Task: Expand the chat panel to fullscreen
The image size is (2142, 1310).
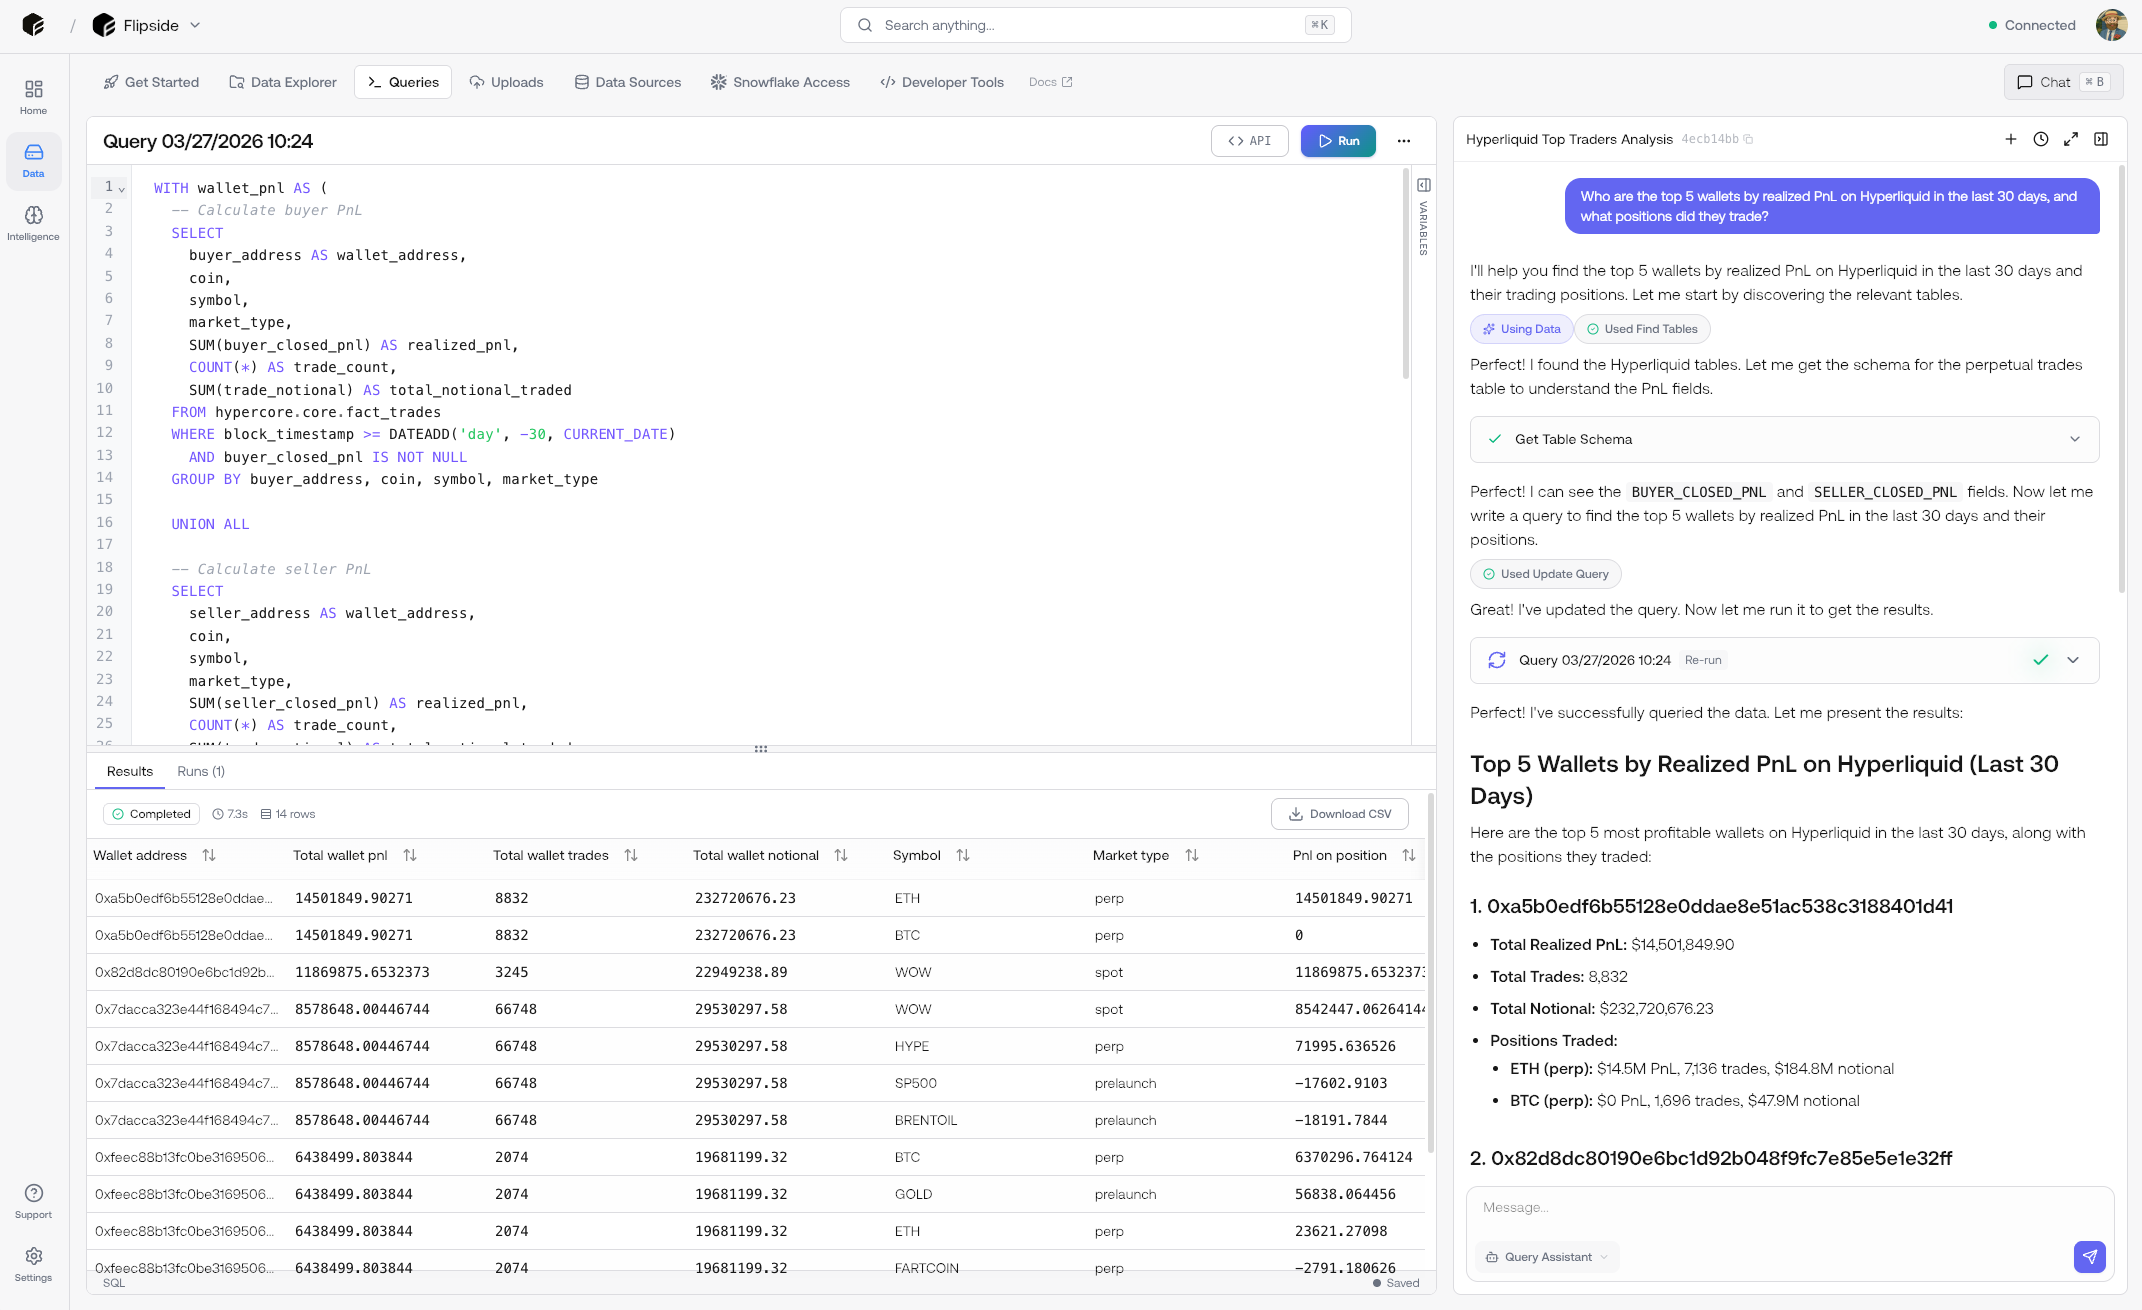Action: point(2071,139)
